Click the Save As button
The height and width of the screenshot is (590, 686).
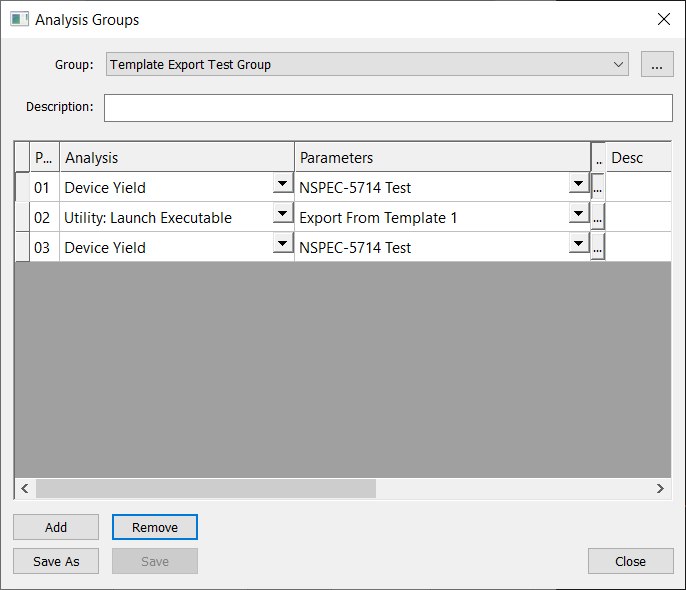(x=56, y=561)
